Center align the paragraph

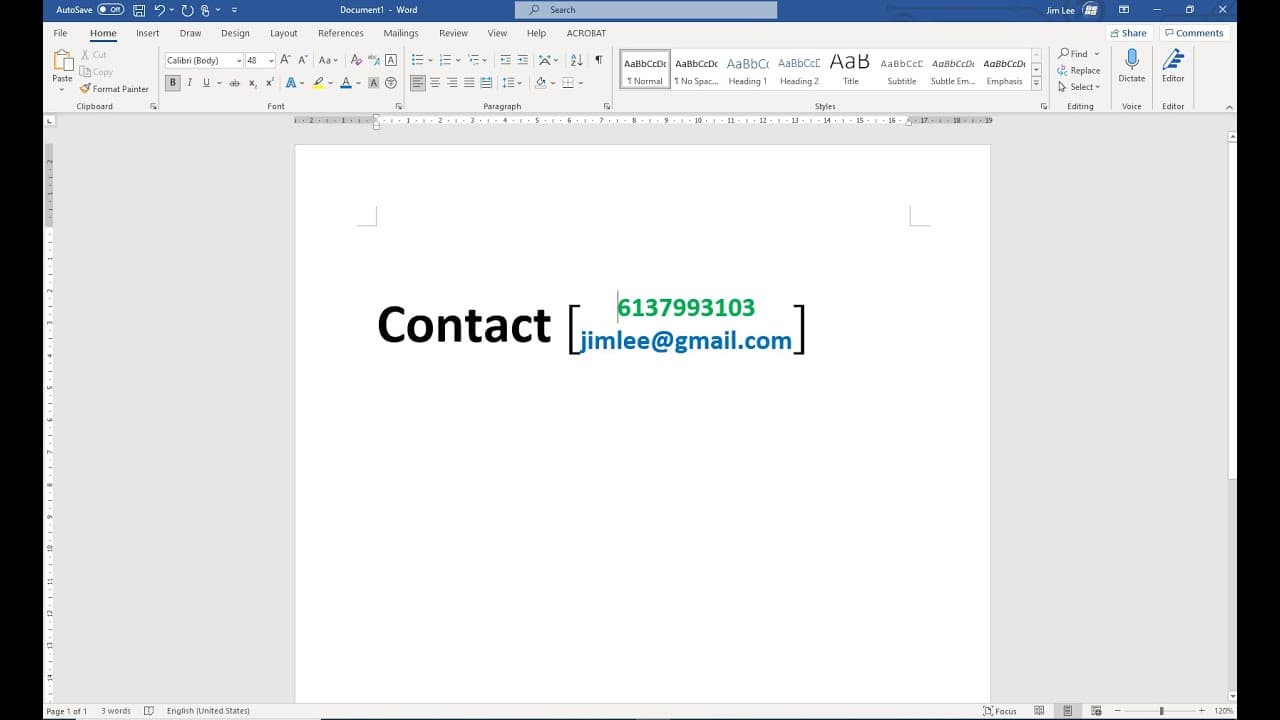tap(435, 83)
